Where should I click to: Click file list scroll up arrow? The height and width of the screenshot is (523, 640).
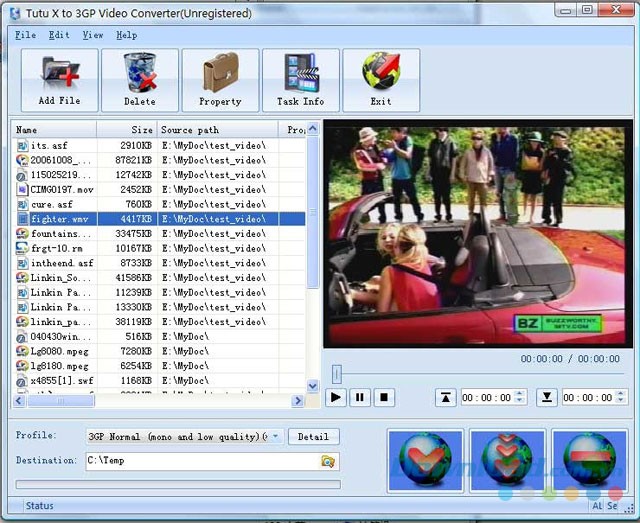(313, 129)
